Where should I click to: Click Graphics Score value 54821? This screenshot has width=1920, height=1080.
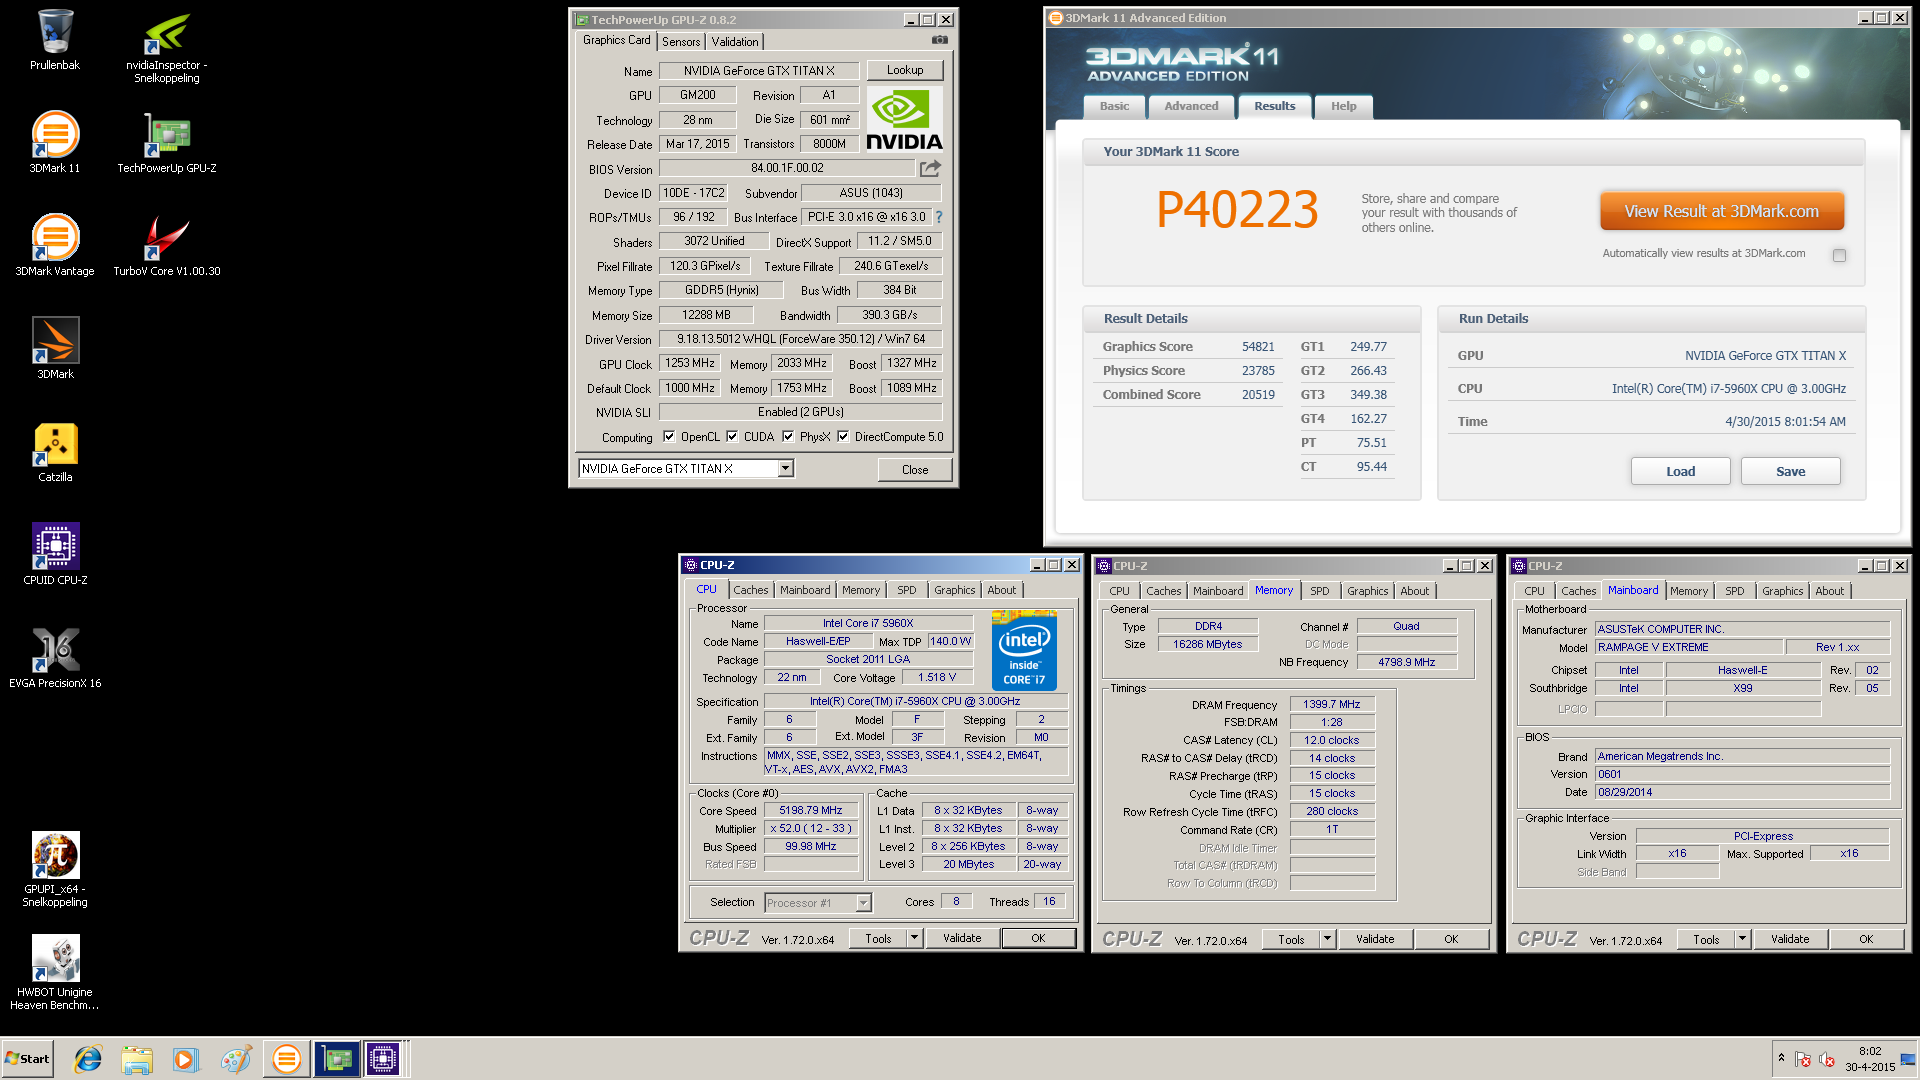[1258, 347]
